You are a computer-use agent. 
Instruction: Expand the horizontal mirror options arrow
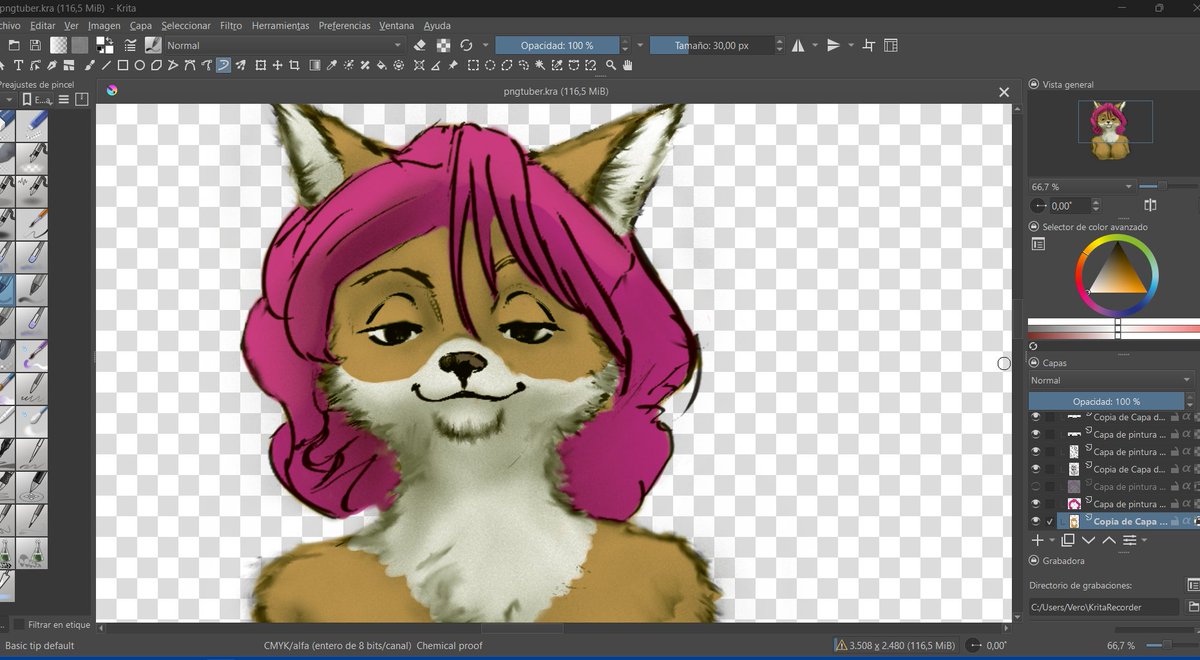pos(815,45)
